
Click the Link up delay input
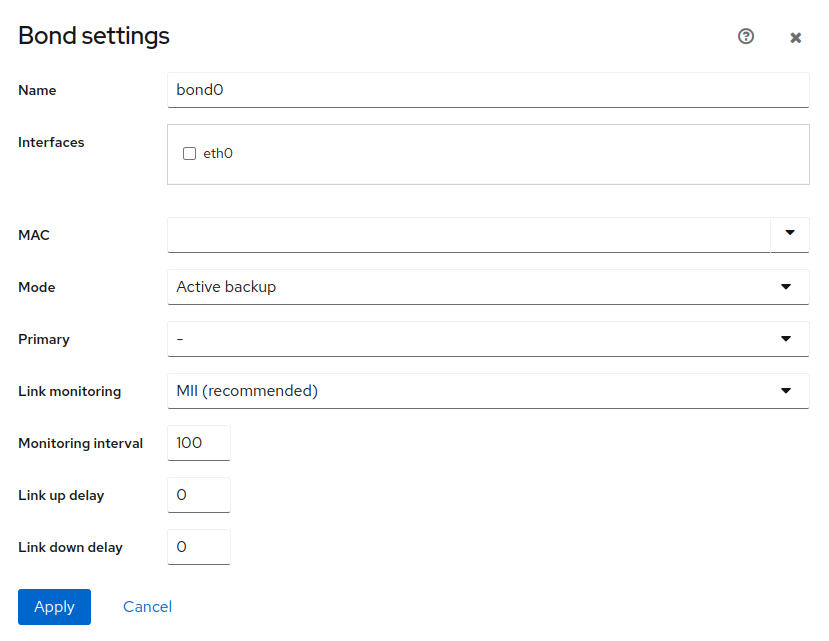[x=199, y=495]
